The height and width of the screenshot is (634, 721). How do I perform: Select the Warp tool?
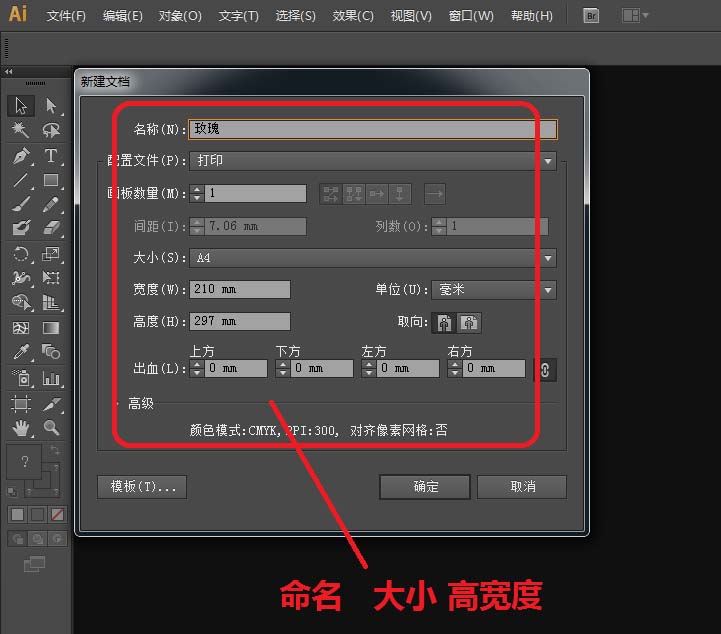point(21,278)
